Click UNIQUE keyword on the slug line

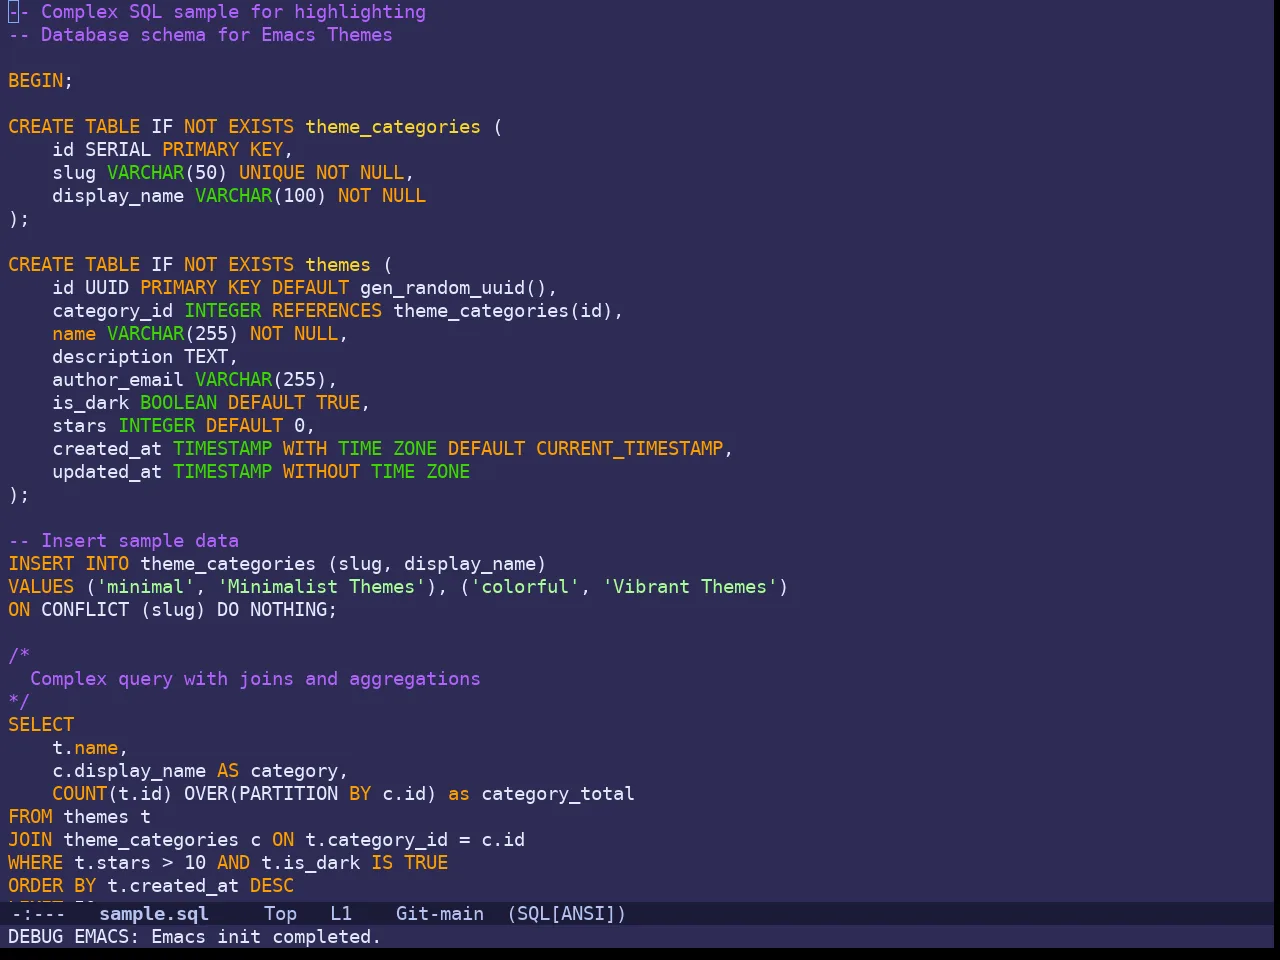[272, 173]
